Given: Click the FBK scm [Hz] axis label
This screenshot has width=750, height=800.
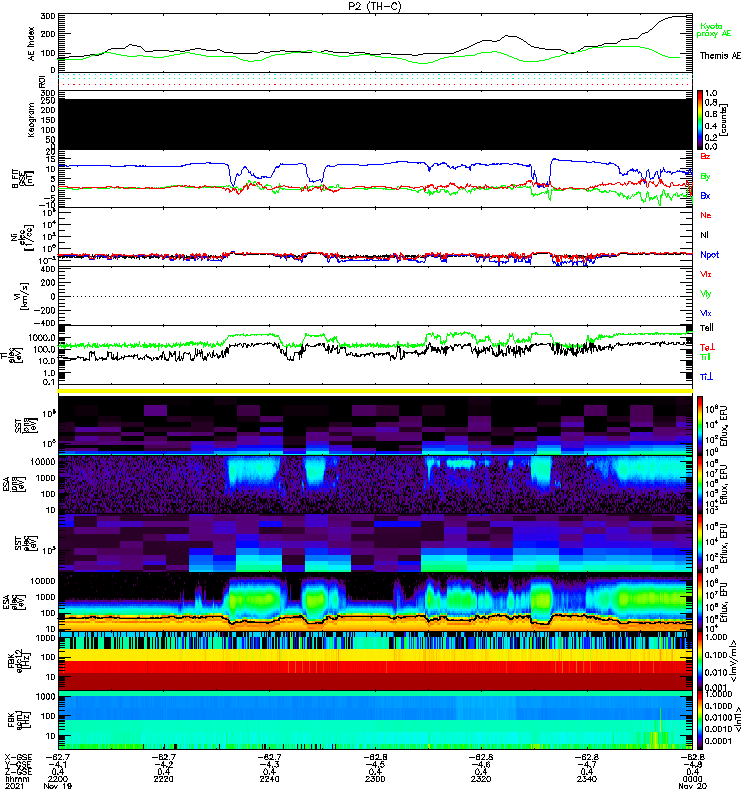Looking at the screenshot, I should pos(20,720).
